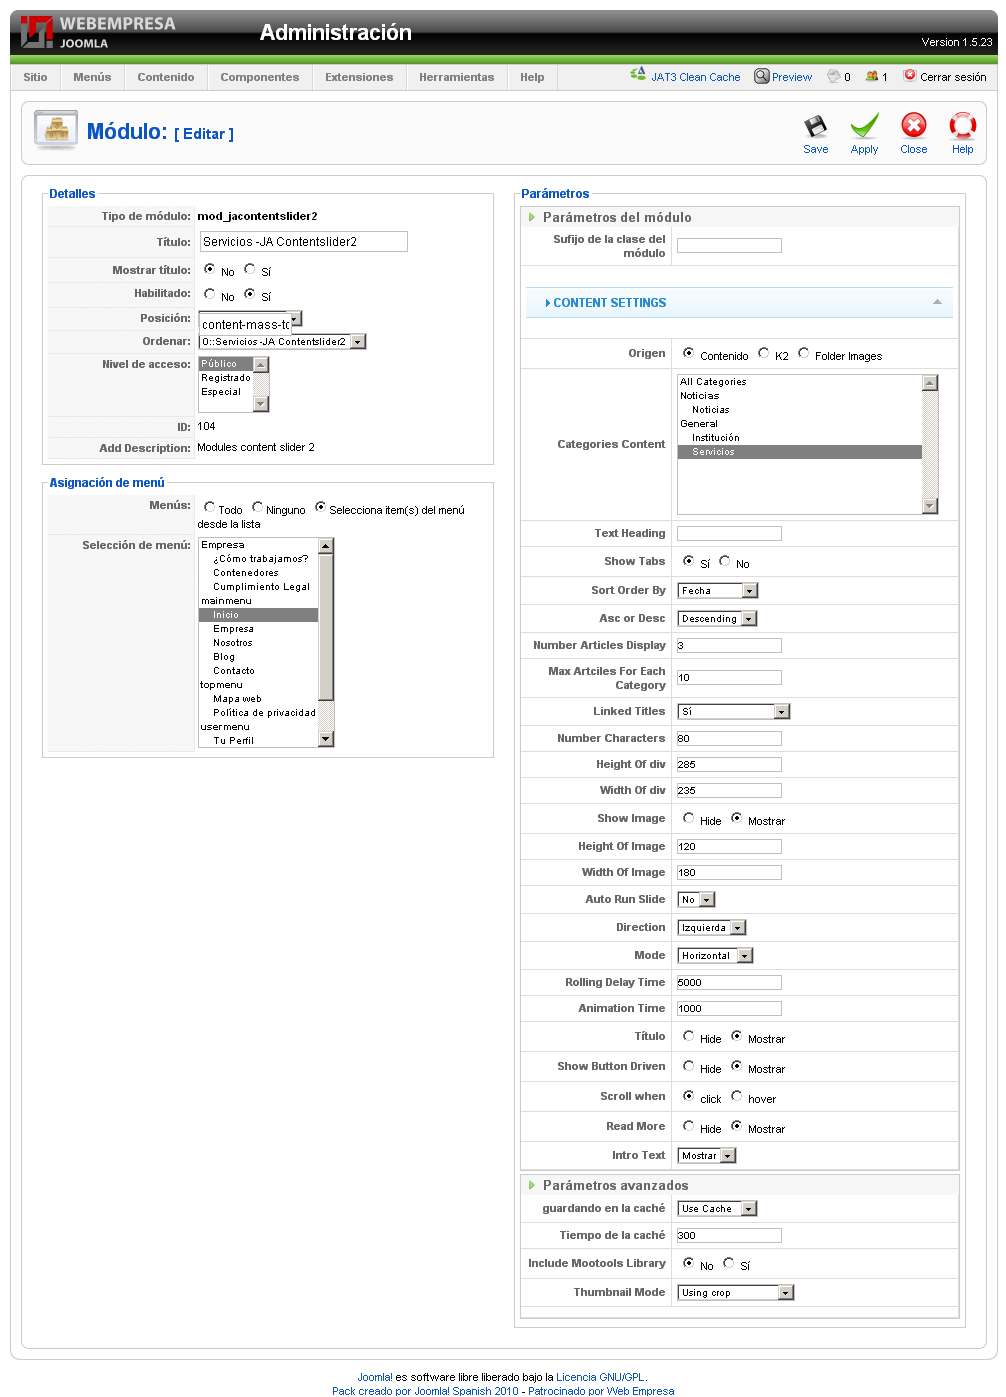Select Todo for Menús assignment
This screenshot has width=1006, height=1397.
(x=209, y=507)
